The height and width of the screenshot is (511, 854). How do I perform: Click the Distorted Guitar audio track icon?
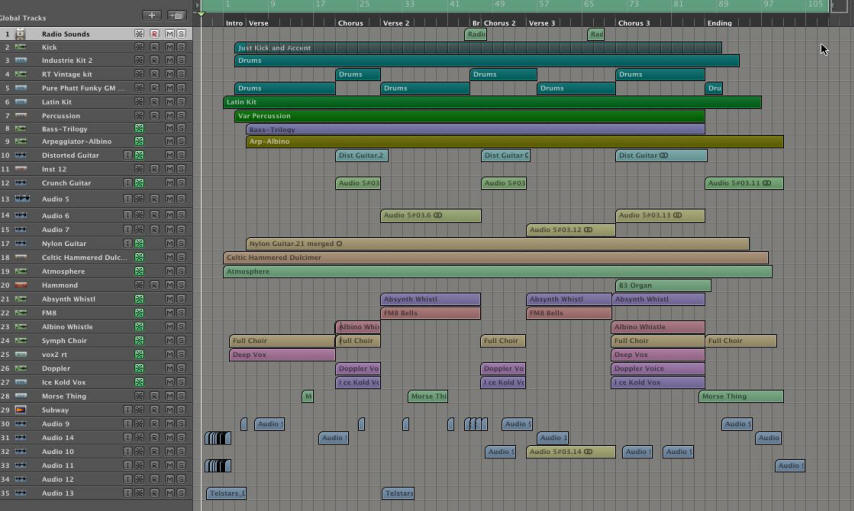[x=21, y=155]
